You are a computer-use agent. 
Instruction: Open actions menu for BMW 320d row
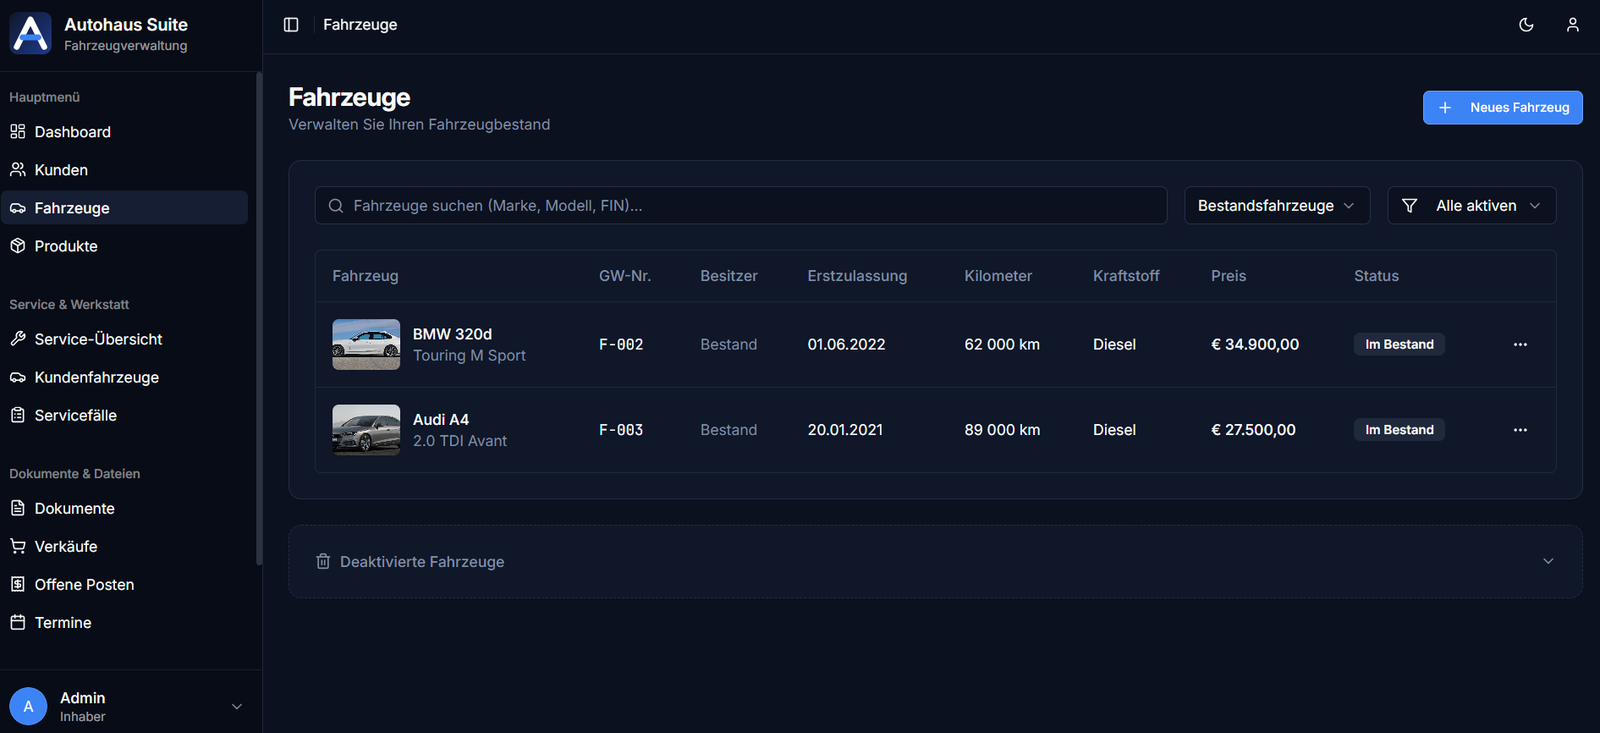coord(1520,344)
